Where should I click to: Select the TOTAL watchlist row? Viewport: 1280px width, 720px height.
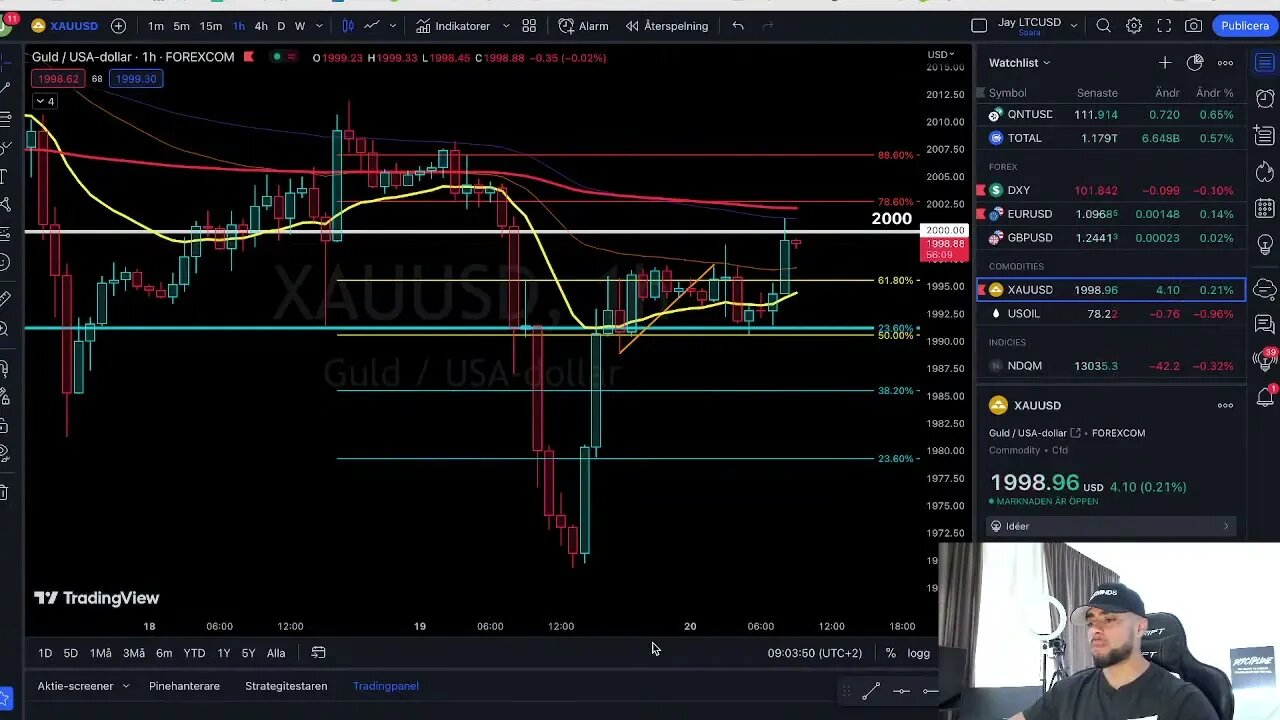(1112, 138)
